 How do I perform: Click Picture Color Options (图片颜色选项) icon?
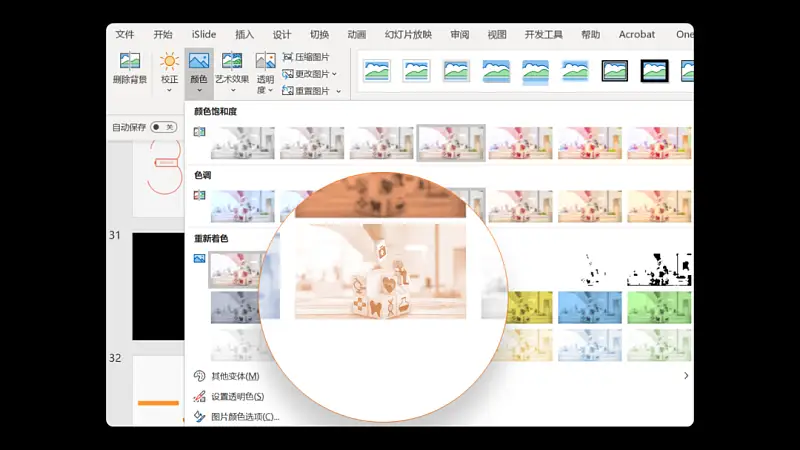point(199,417)
